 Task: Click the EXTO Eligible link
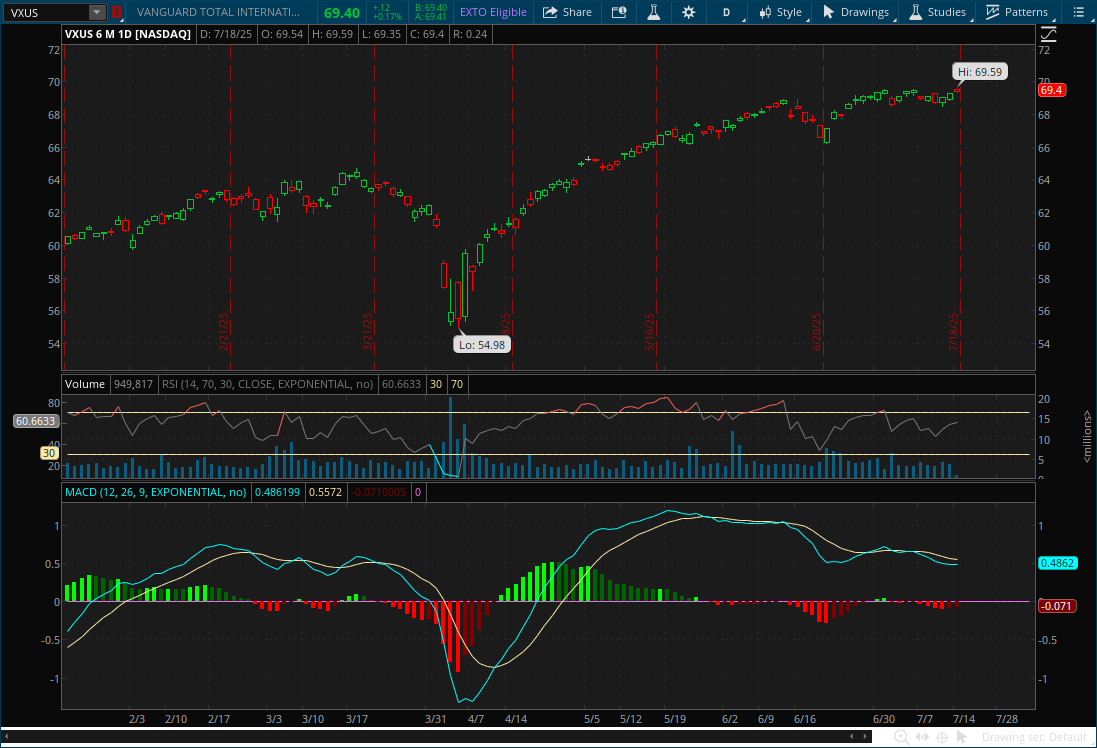493,12
